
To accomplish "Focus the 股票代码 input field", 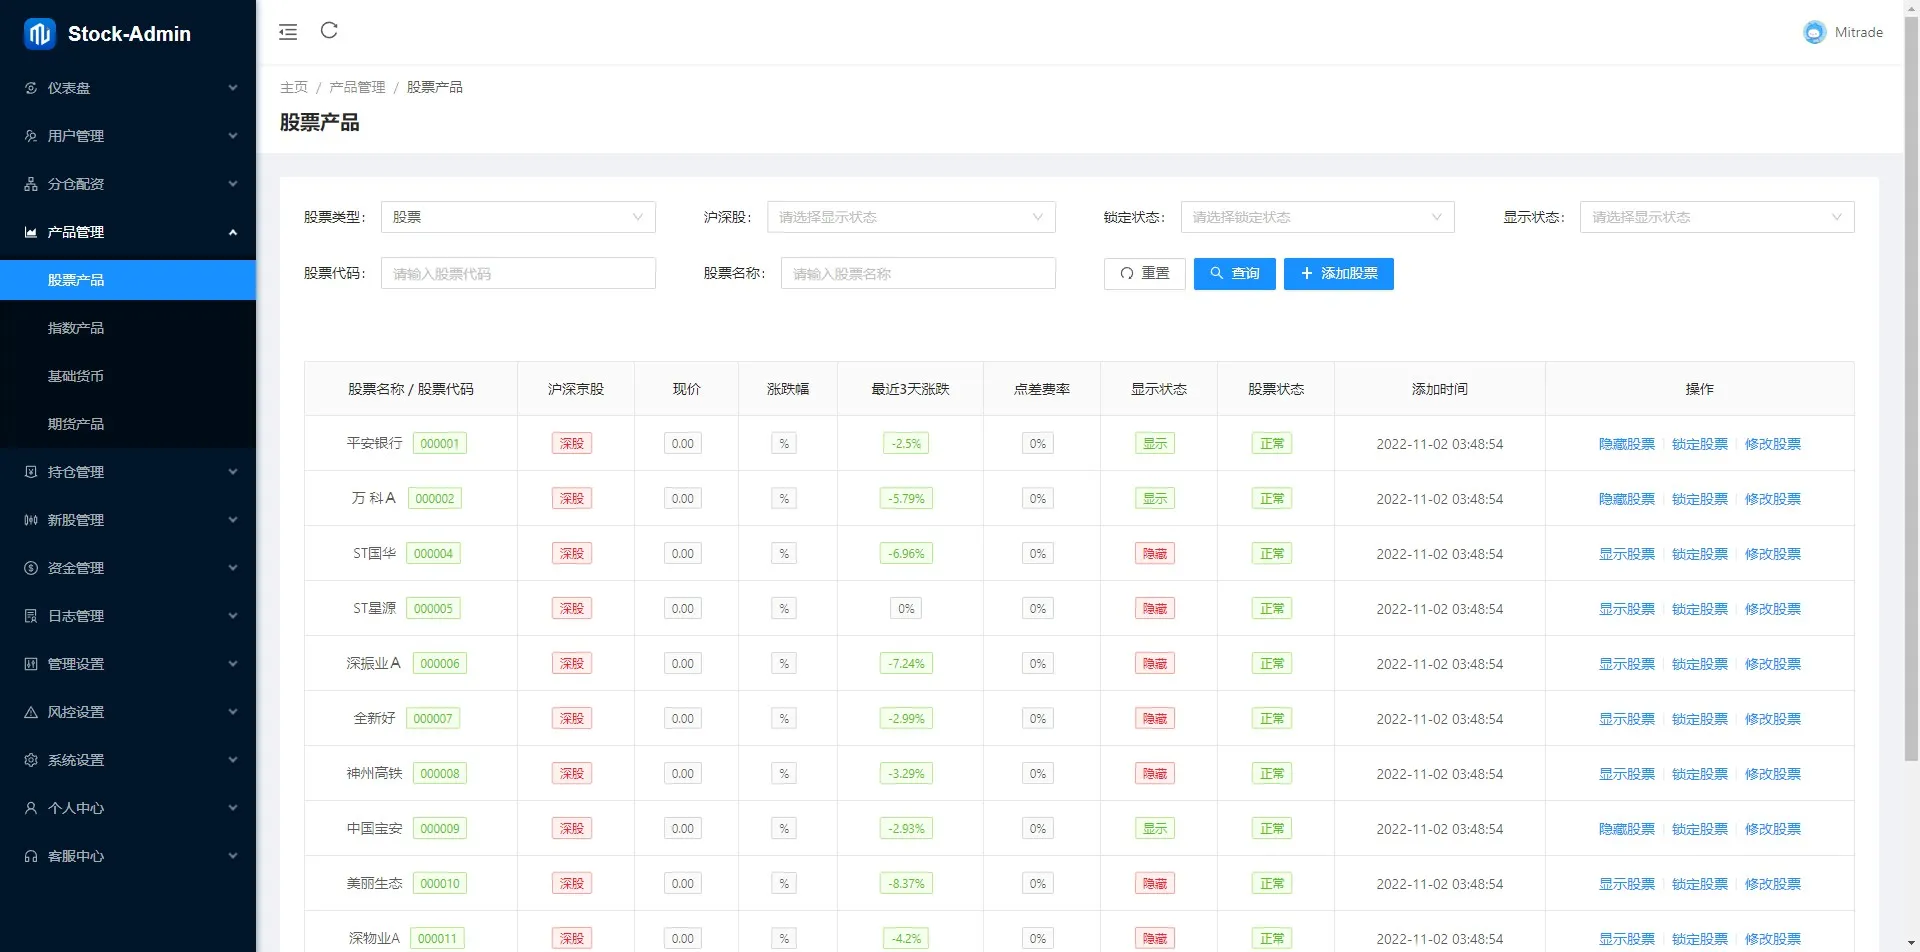I will coord(518,273).
